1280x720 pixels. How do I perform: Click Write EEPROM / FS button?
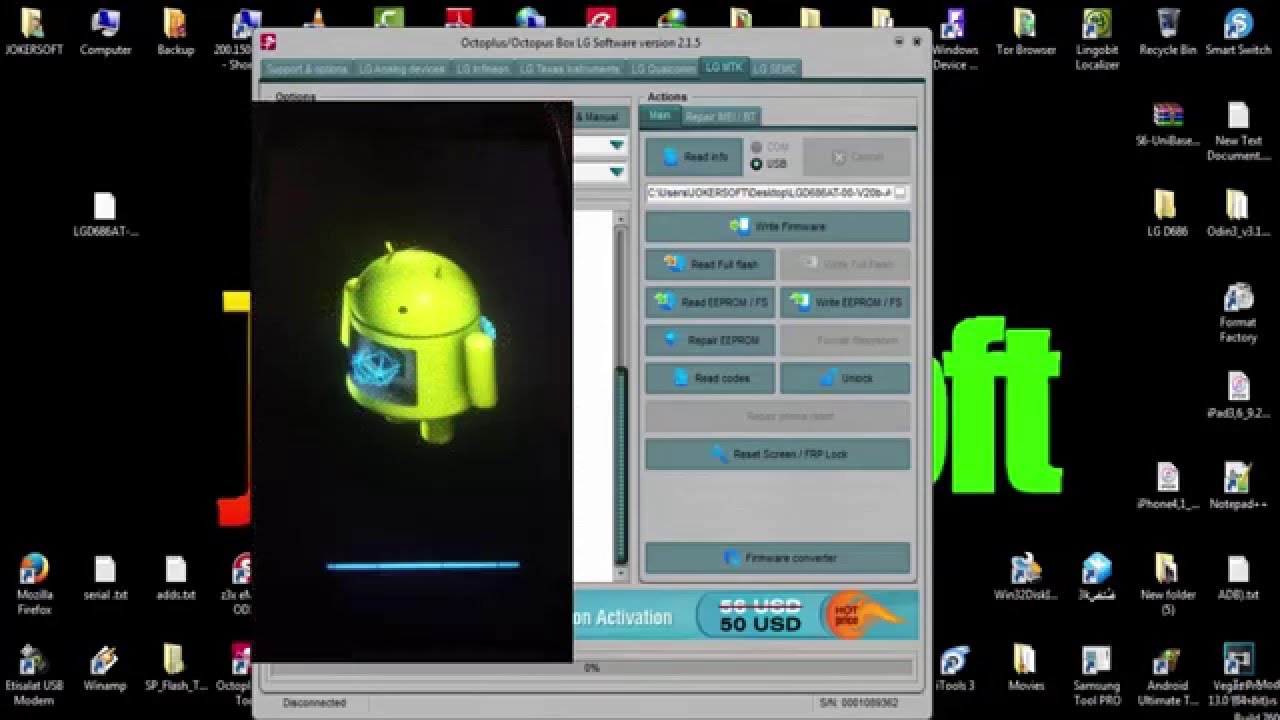pos(845,302)
